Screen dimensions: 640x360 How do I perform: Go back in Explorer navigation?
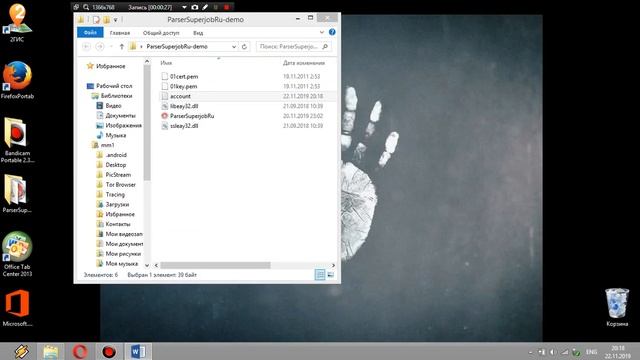point(86,47)
